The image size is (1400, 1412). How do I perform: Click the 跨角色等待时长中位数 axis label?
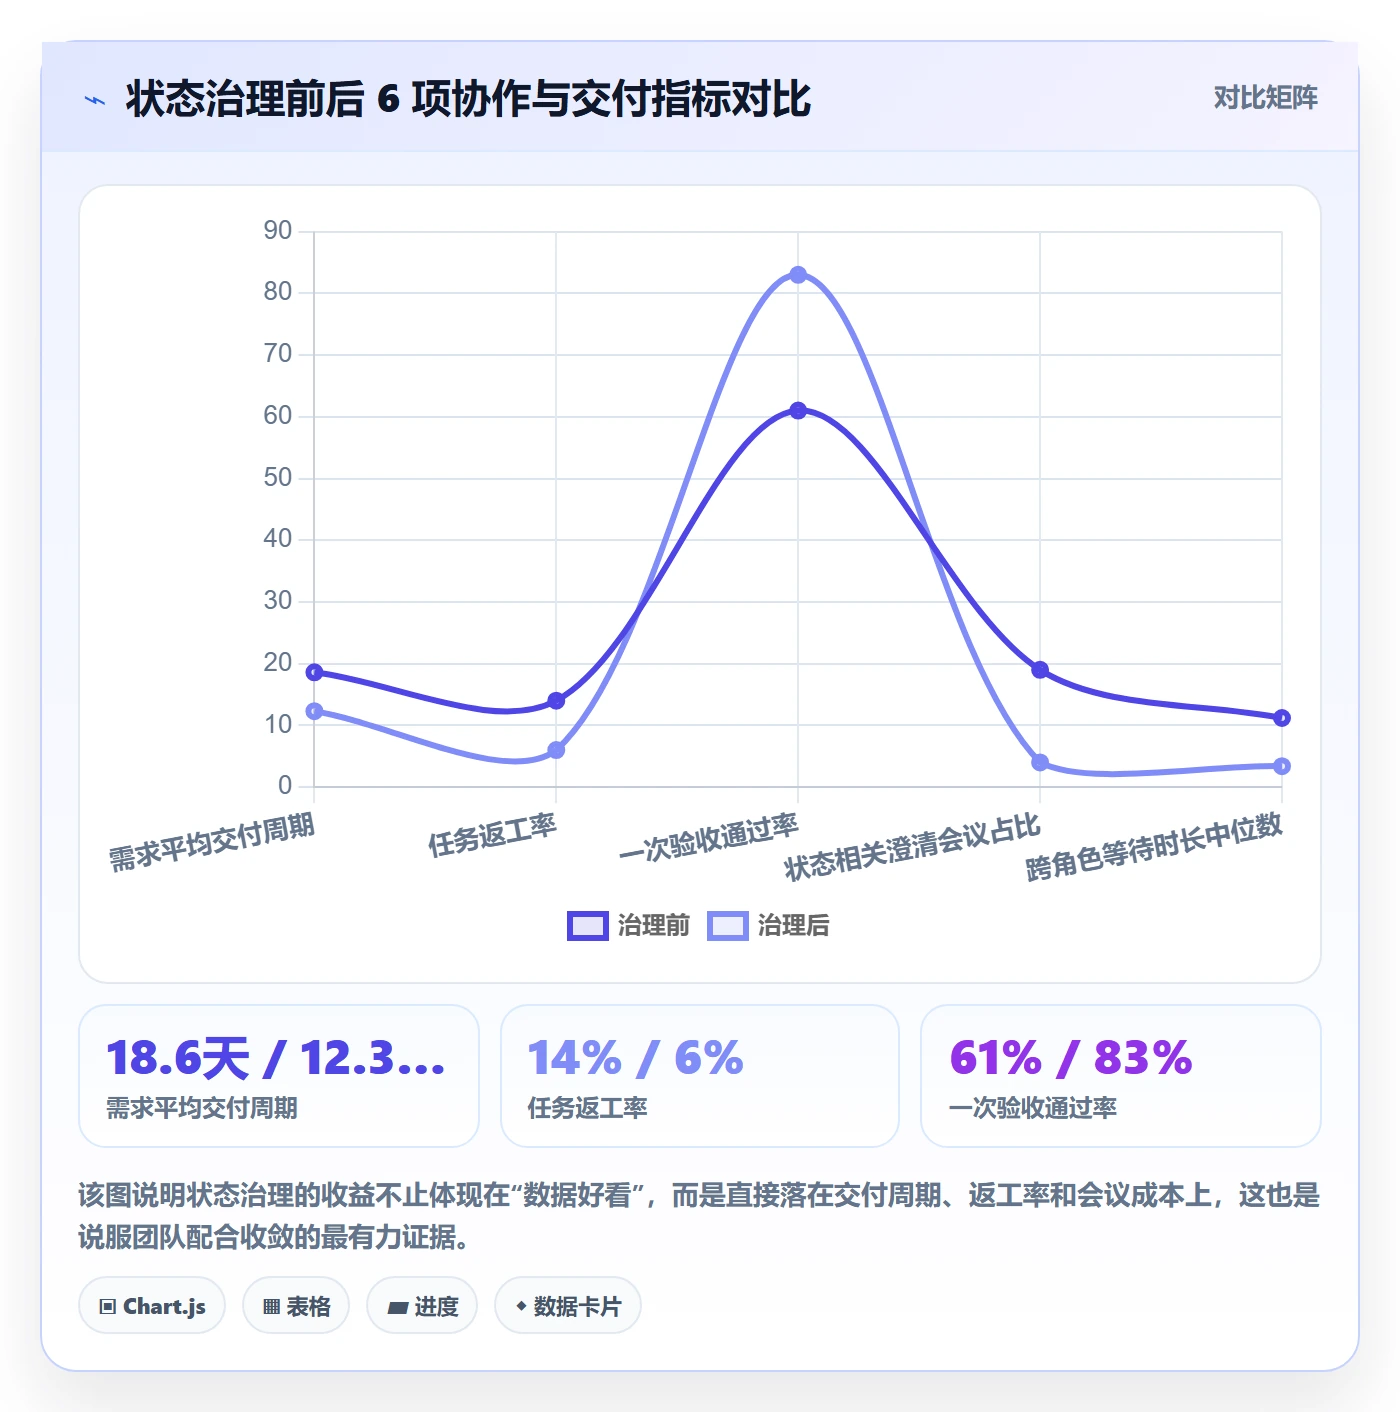click(x=1154, y=847)
